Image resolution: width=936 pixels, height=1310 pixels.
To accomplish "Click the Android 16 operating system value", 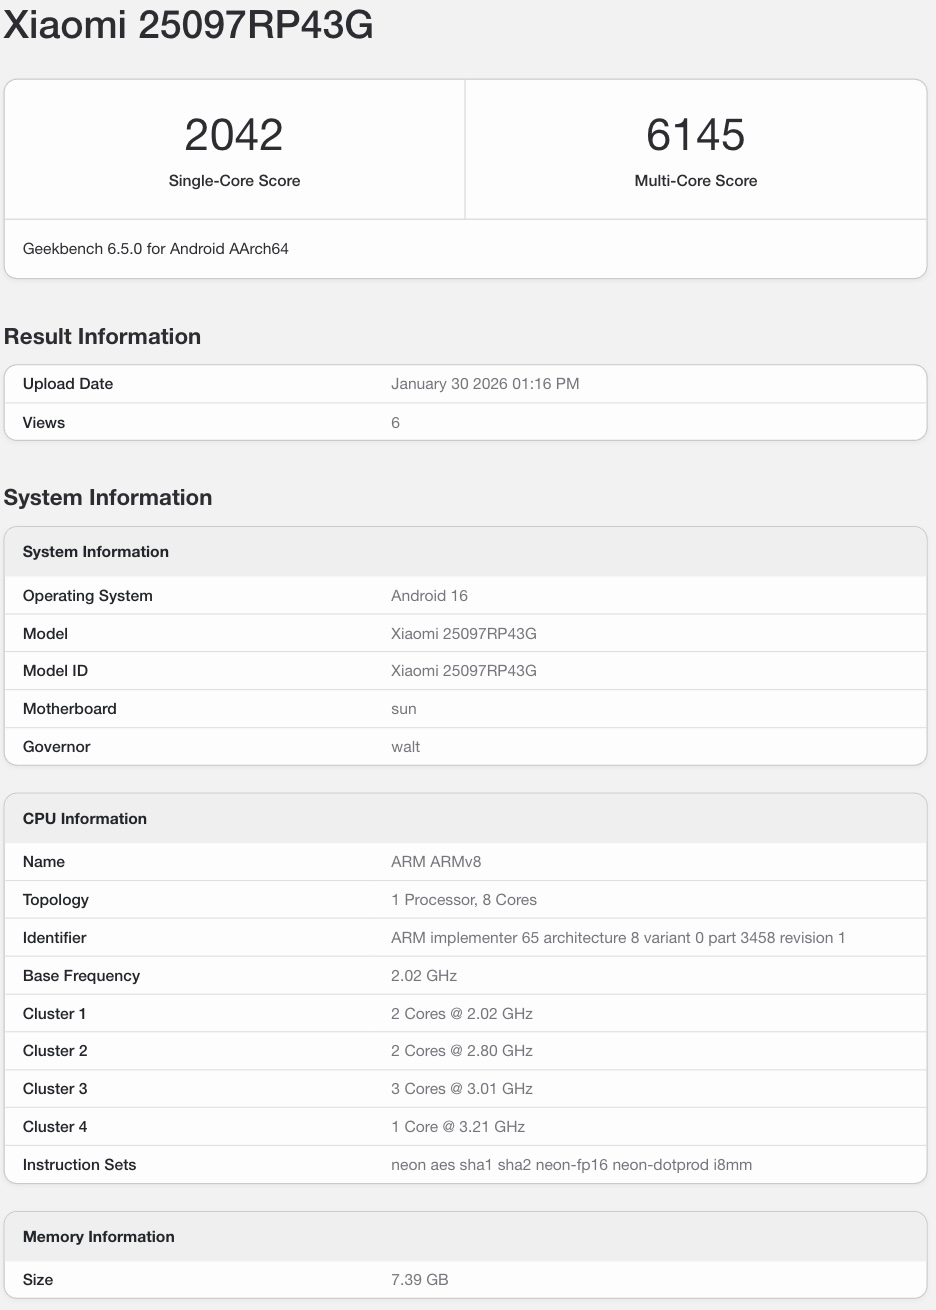I will [429, 596].
